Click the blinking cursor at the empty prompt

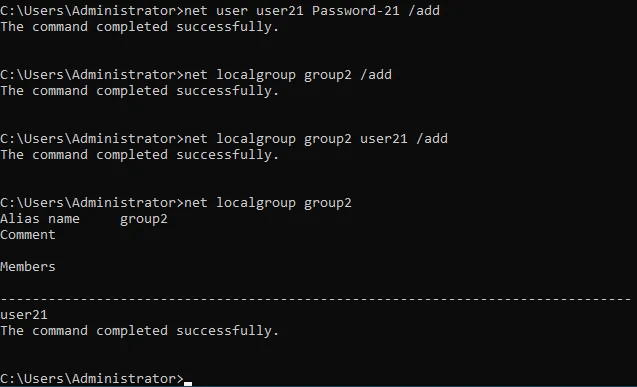click(x=188, y=383)
